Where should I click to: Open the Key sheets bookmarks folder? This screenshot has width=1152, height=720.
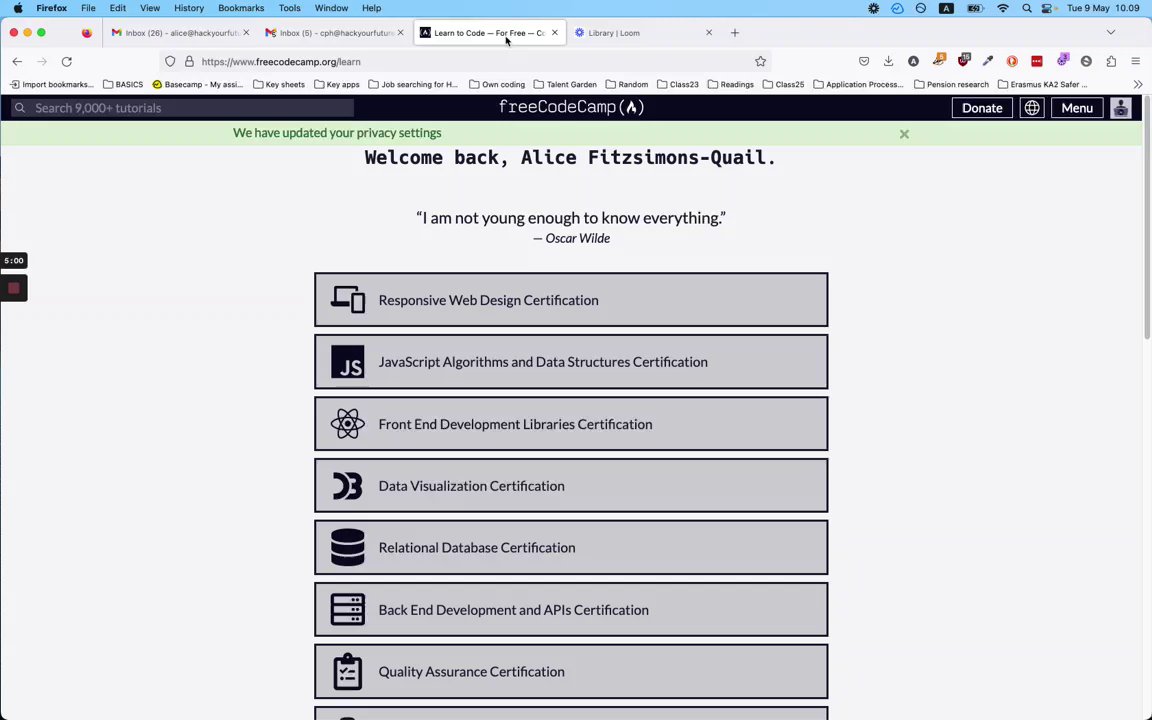pyautogui.click(x=278, y=84)
